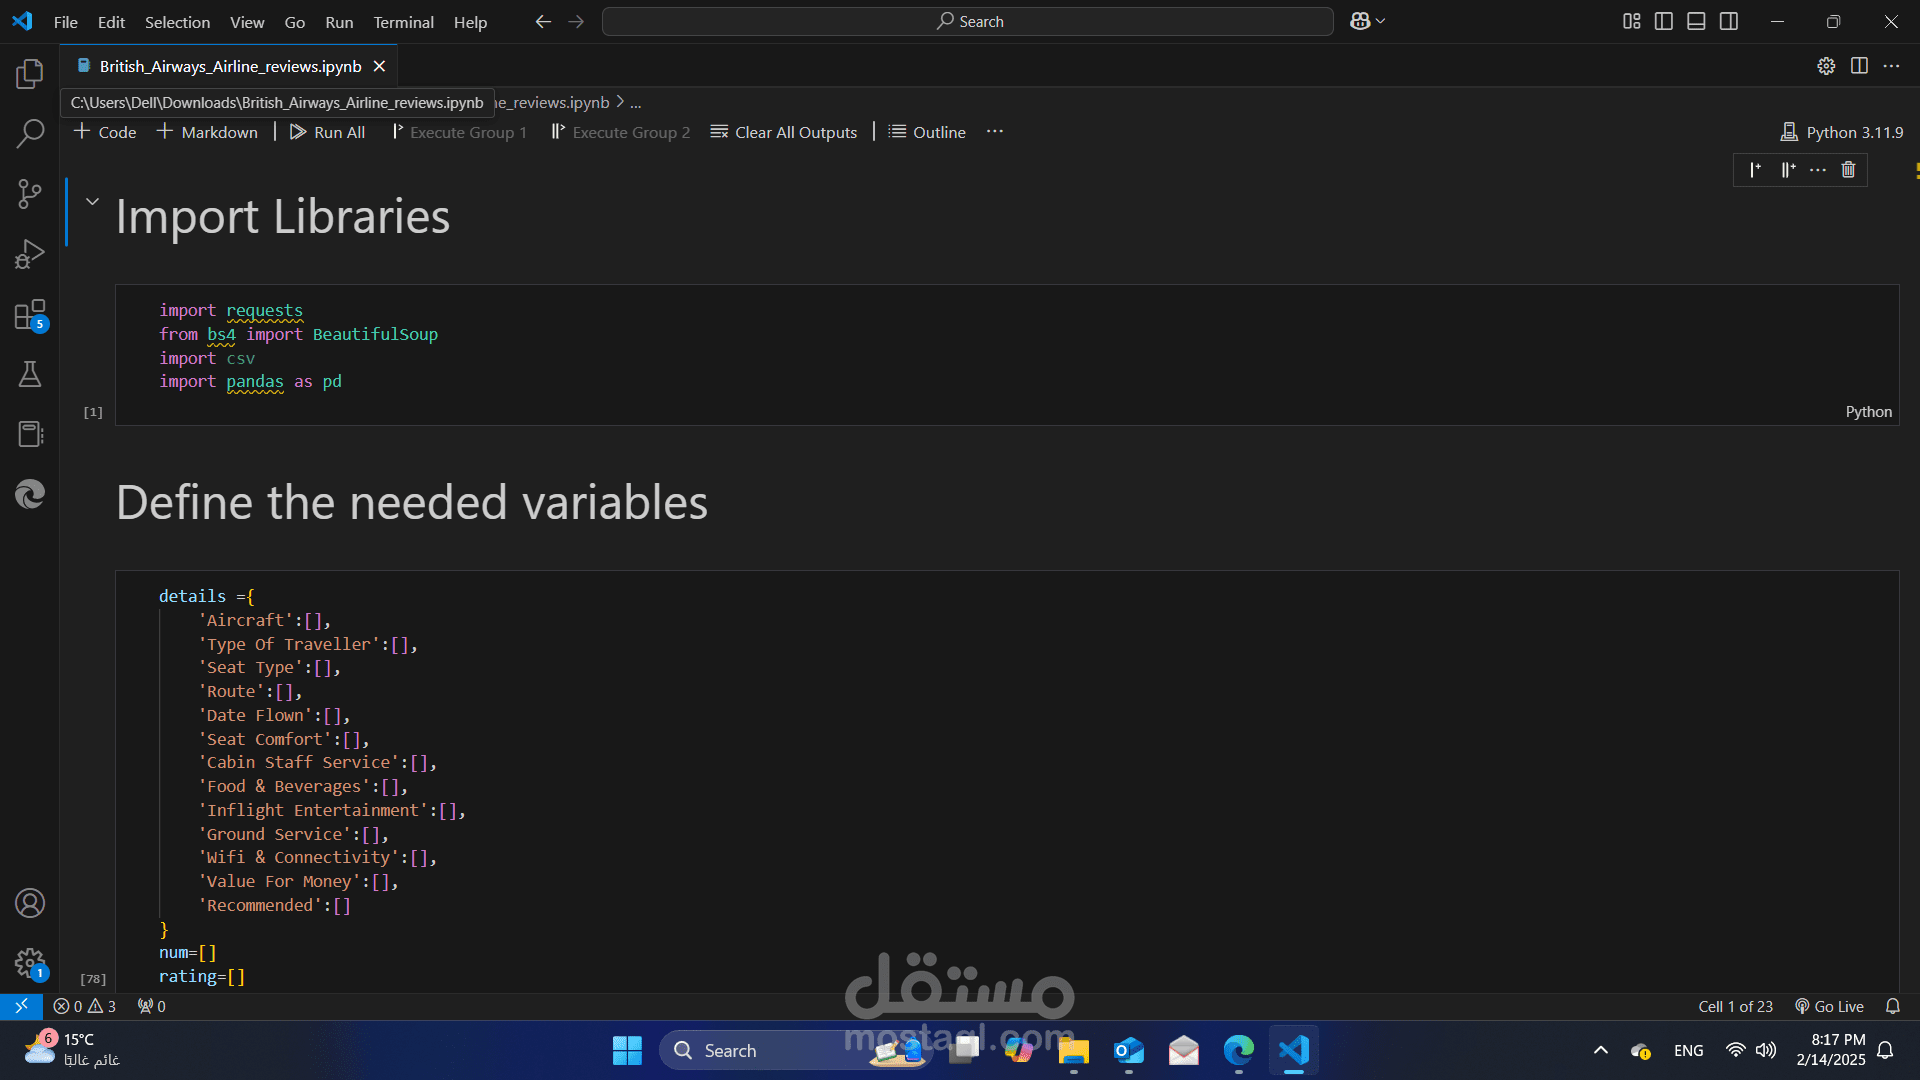Click errors and warnings count in status bar
The image size is (1920, 1080).
pos(85,1006)
